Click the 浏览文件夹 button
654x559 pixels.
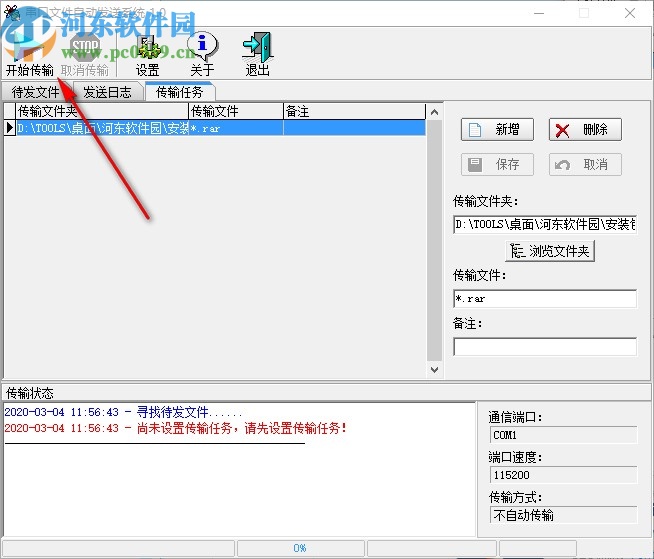tap(550, 251)
